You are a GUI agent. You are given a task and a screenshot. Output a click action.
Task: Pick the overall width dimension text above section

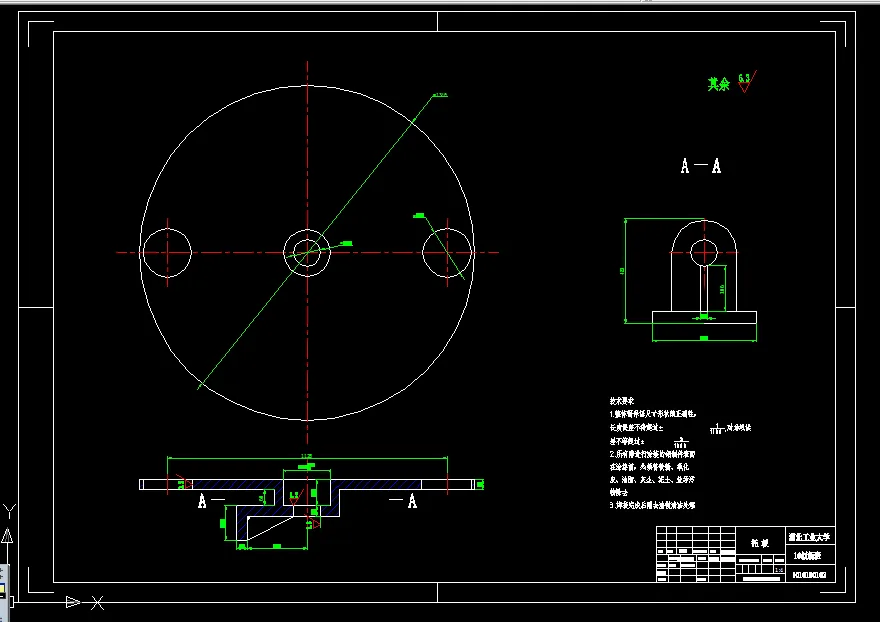click(x=306, y=456)
